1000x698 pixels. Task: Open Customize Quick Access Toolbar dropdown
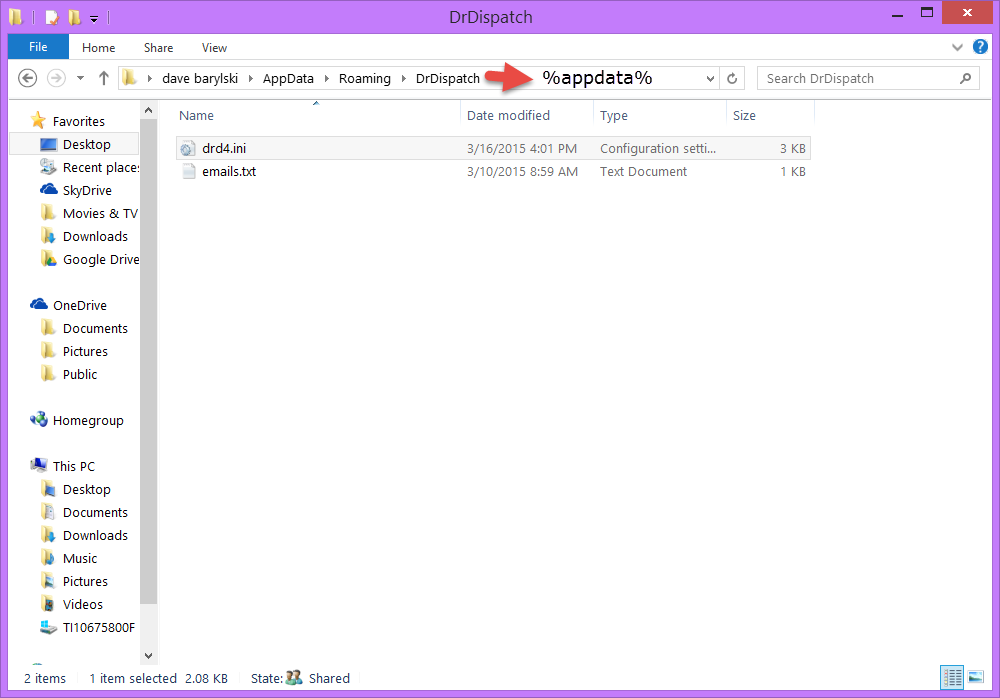94,18
